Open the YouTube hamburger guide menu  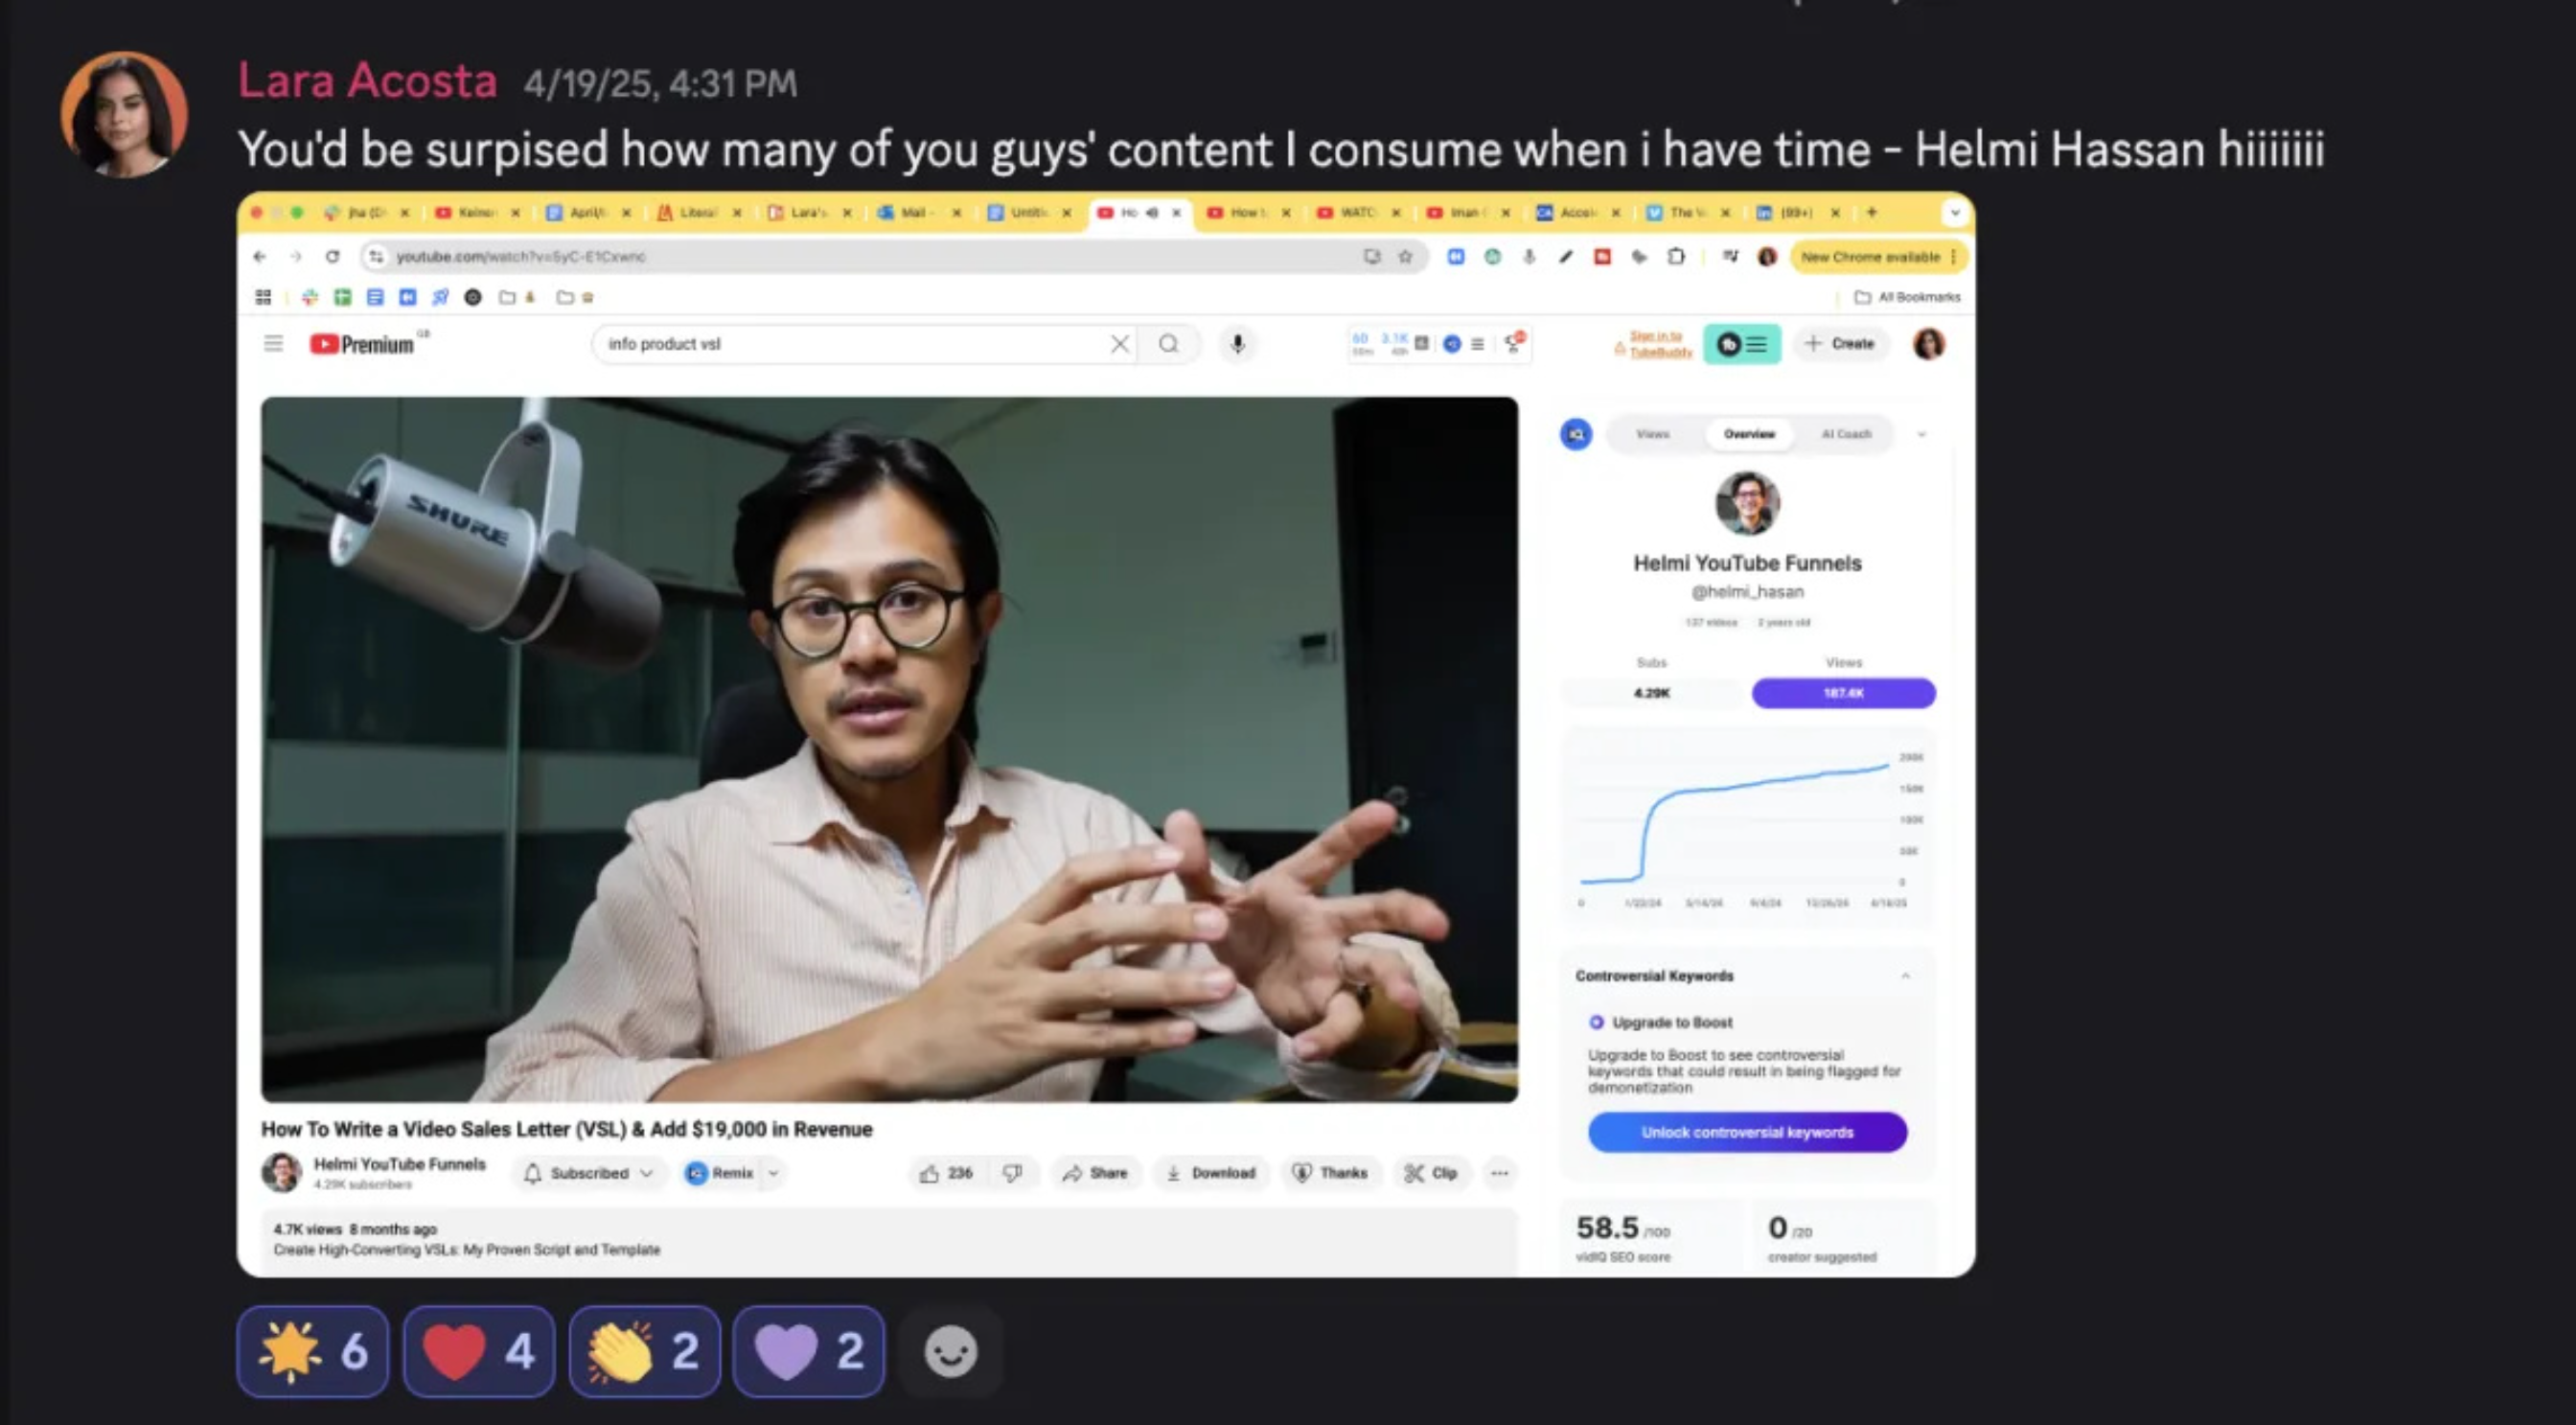point(273,344)
